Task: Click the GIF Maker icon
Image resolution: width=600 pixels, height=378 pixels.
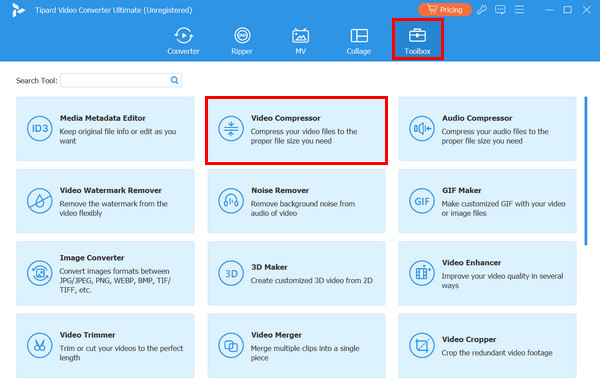Action: coord(422,201)
